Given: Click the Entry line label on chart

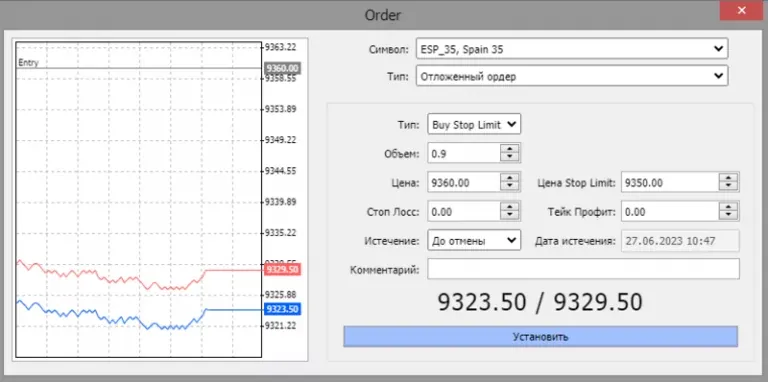Looking at the screenshot, I should coord(28,63).
